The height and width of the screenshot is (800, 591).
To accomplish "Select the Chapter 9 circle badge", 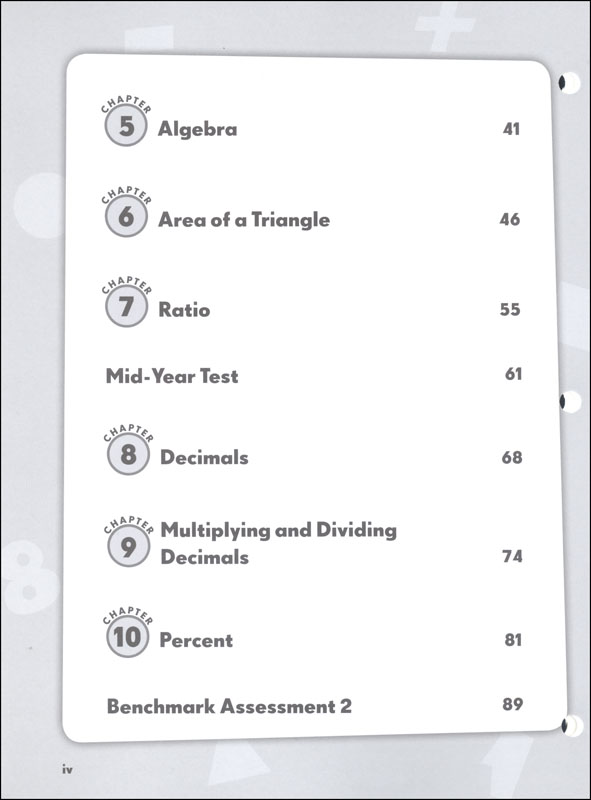I will tap(129, 546).
